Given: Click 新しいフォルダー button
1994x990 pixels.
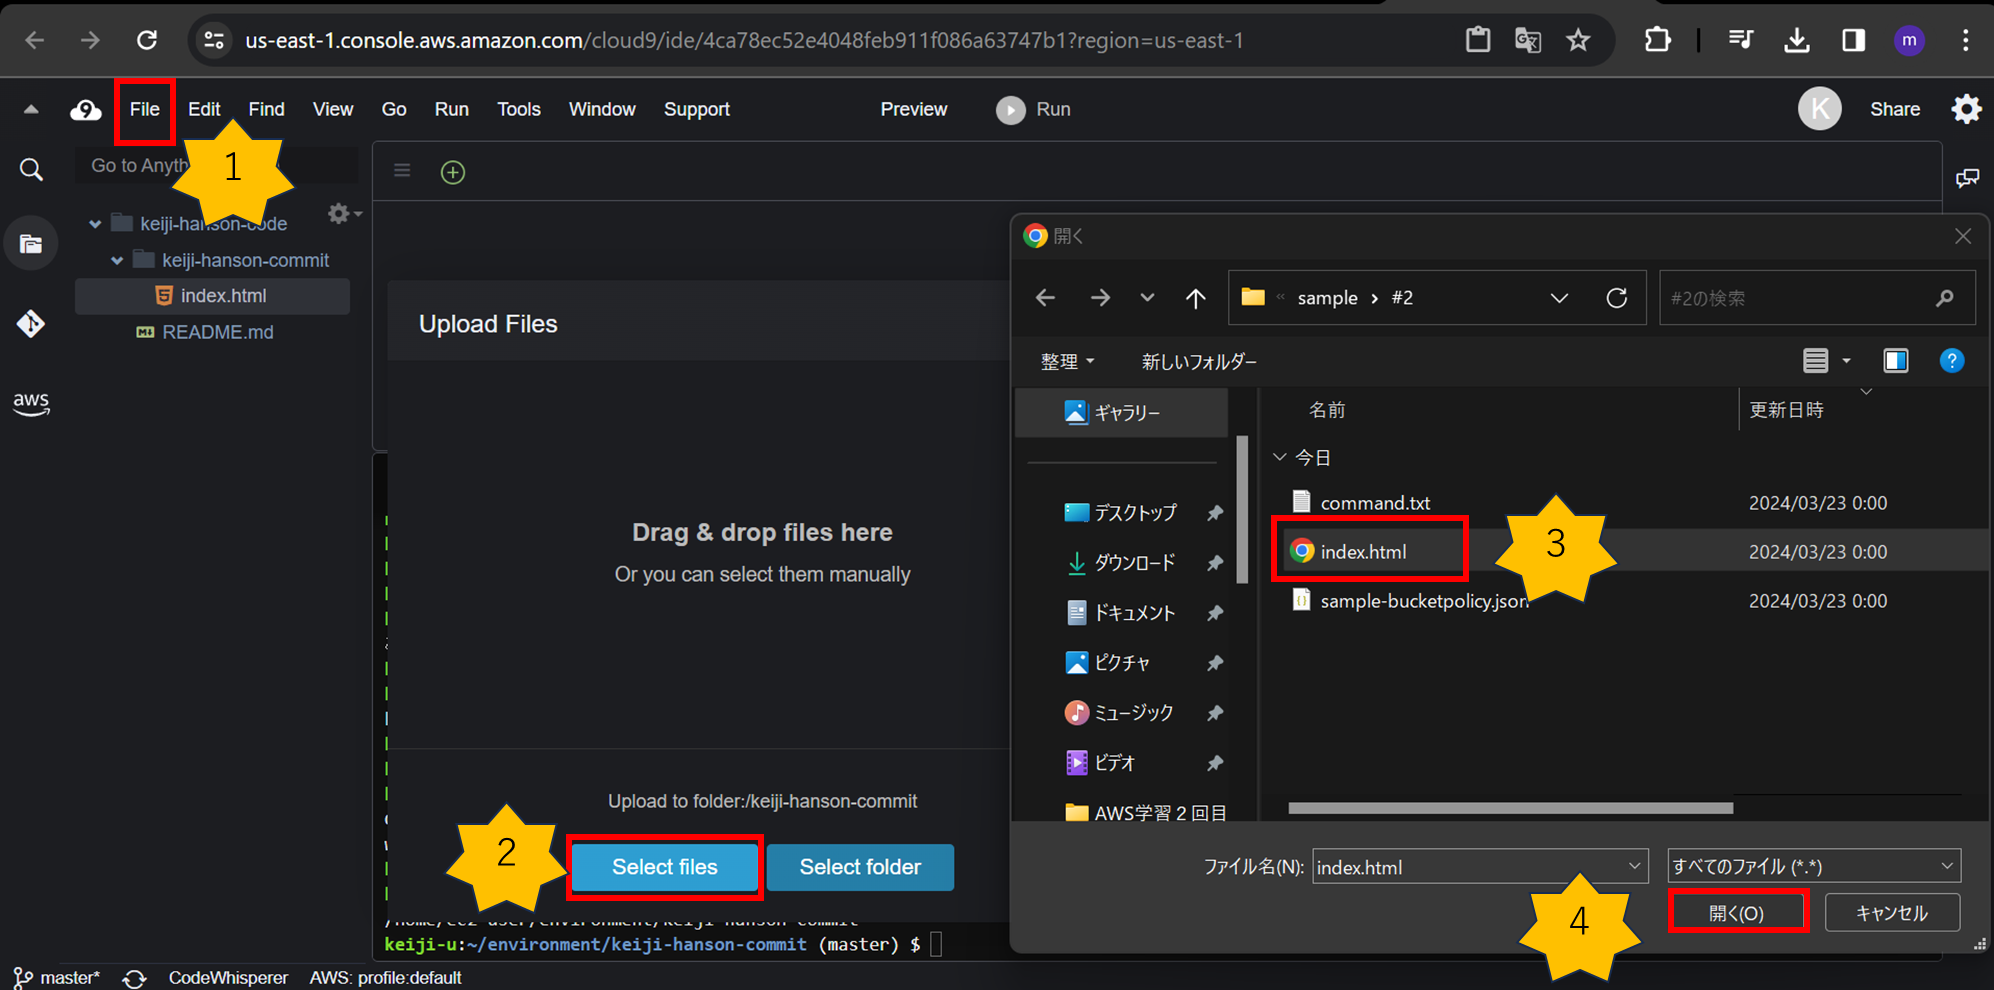Looking at the screenshot, I should (1199, 361).
